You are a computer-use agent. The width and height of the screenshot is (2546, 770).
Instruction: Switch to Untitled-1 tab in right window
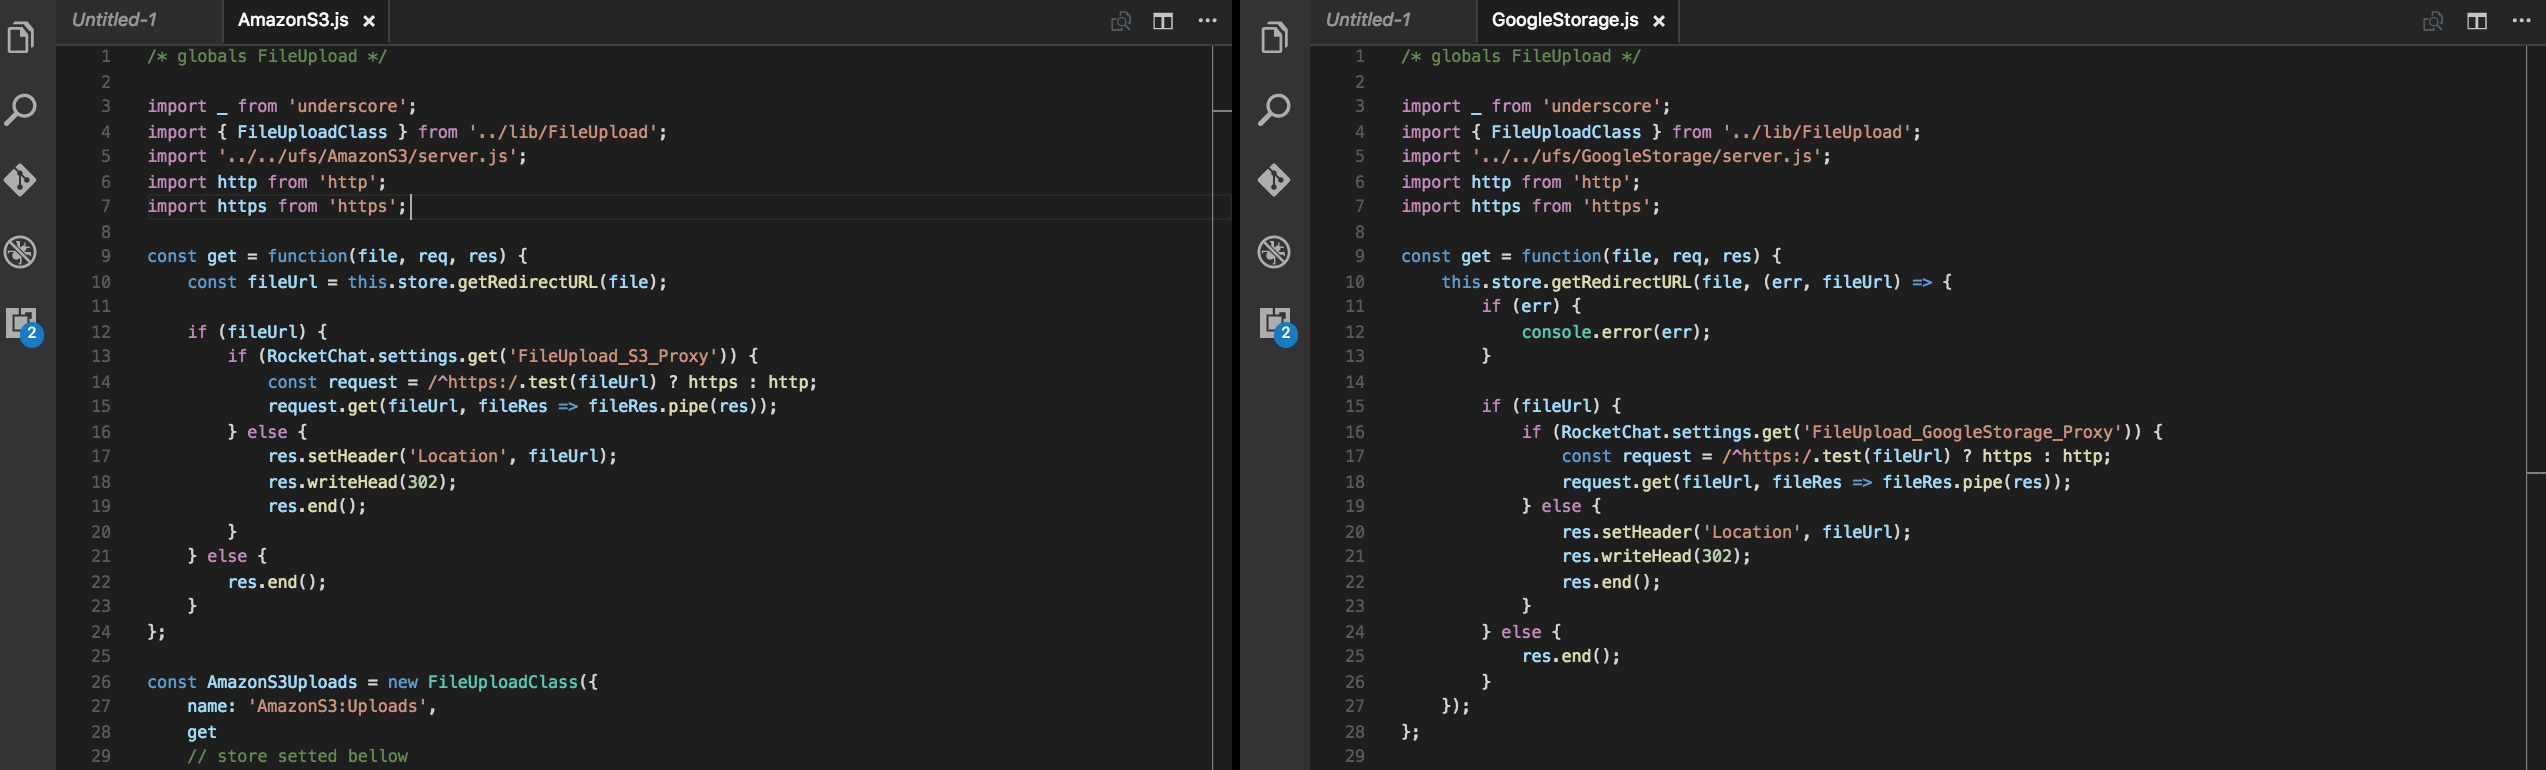(x=1368, y=20)
